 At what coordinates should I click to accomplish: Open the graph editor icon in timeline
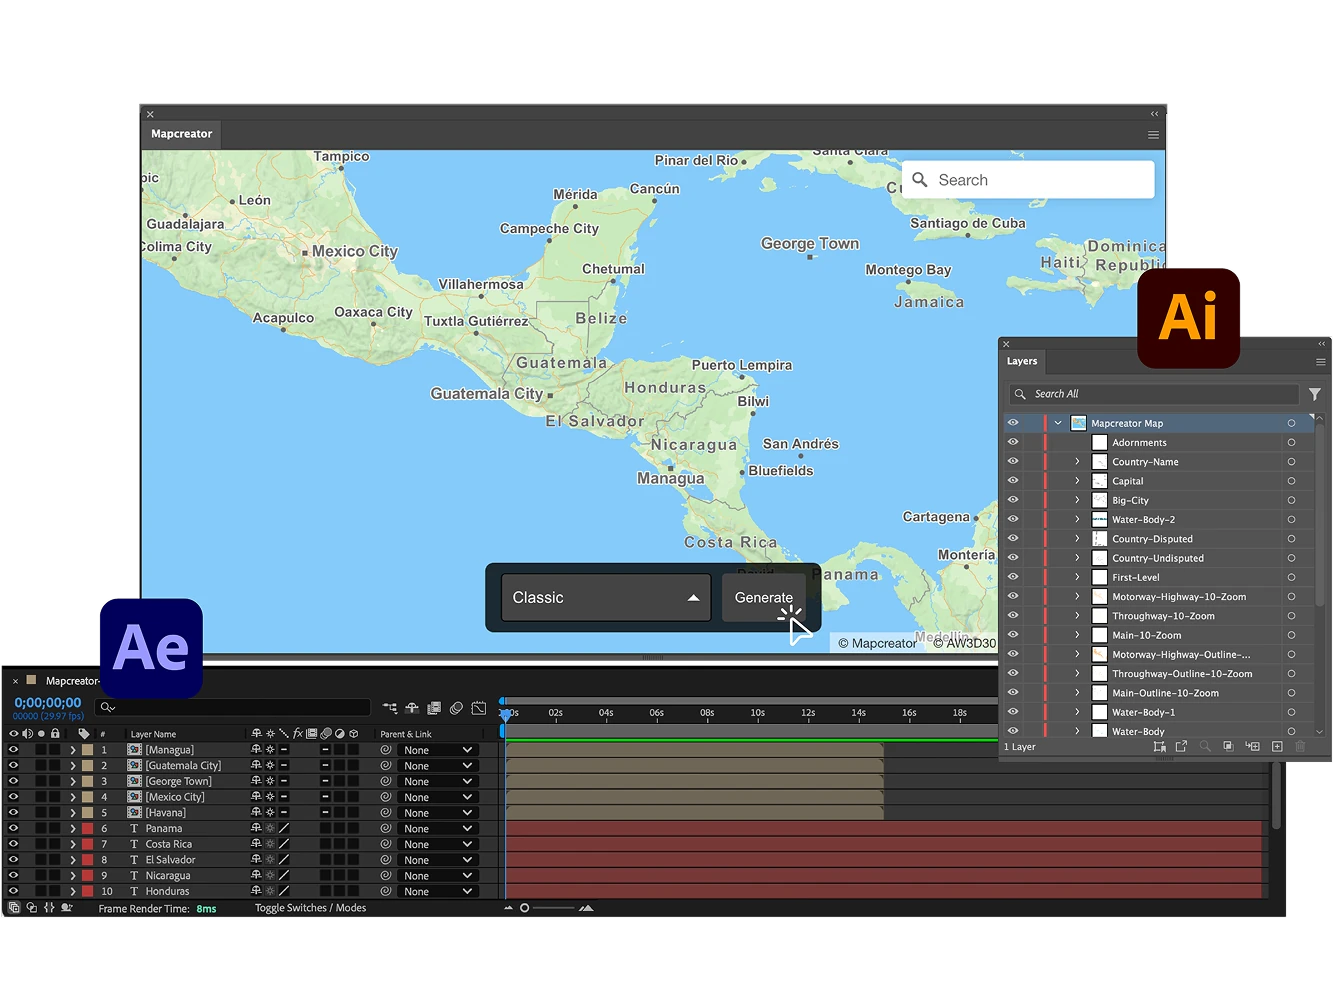click(x=479, y=708)
